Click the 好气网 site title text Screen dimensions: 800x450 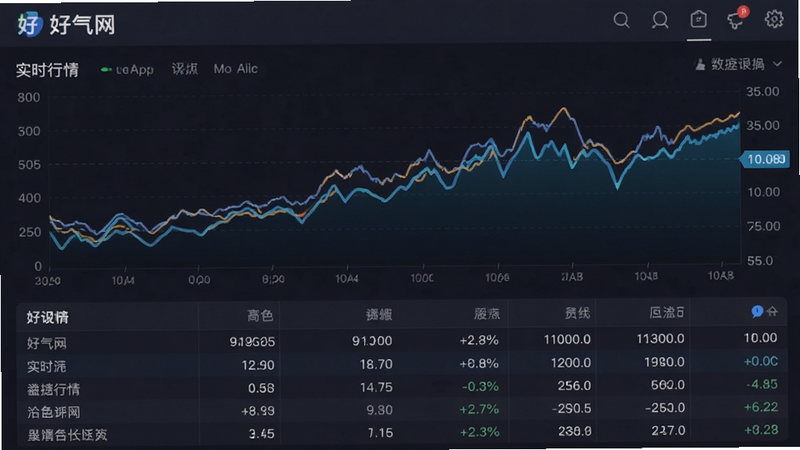[82, 24]
